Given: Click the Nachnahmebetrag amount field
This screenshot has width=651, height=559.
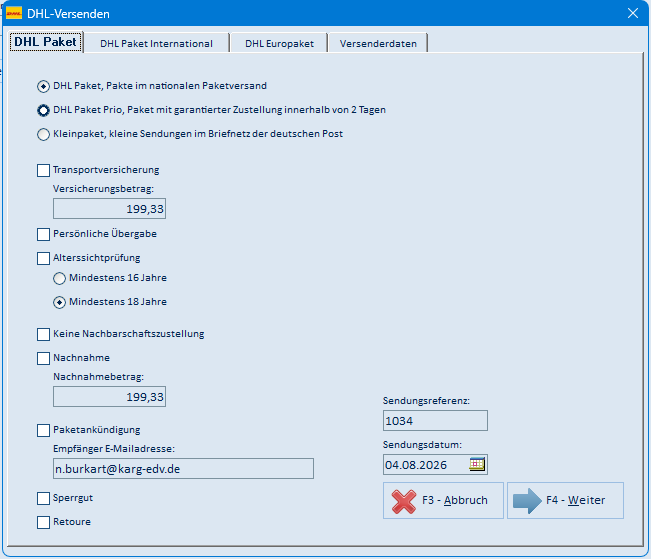Looking at the screenshot, I should [x=109, y=397].
